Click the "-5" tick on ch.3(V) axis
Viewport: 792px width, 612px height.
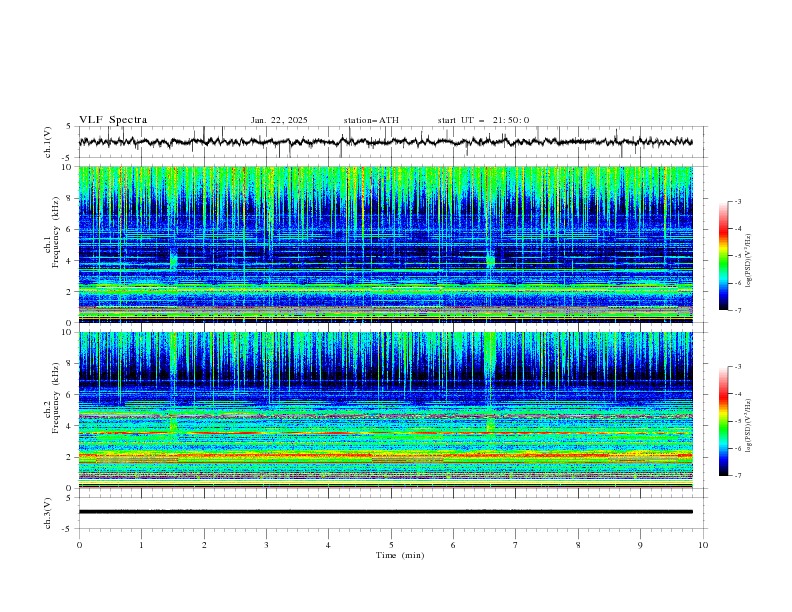click(68, 529)
